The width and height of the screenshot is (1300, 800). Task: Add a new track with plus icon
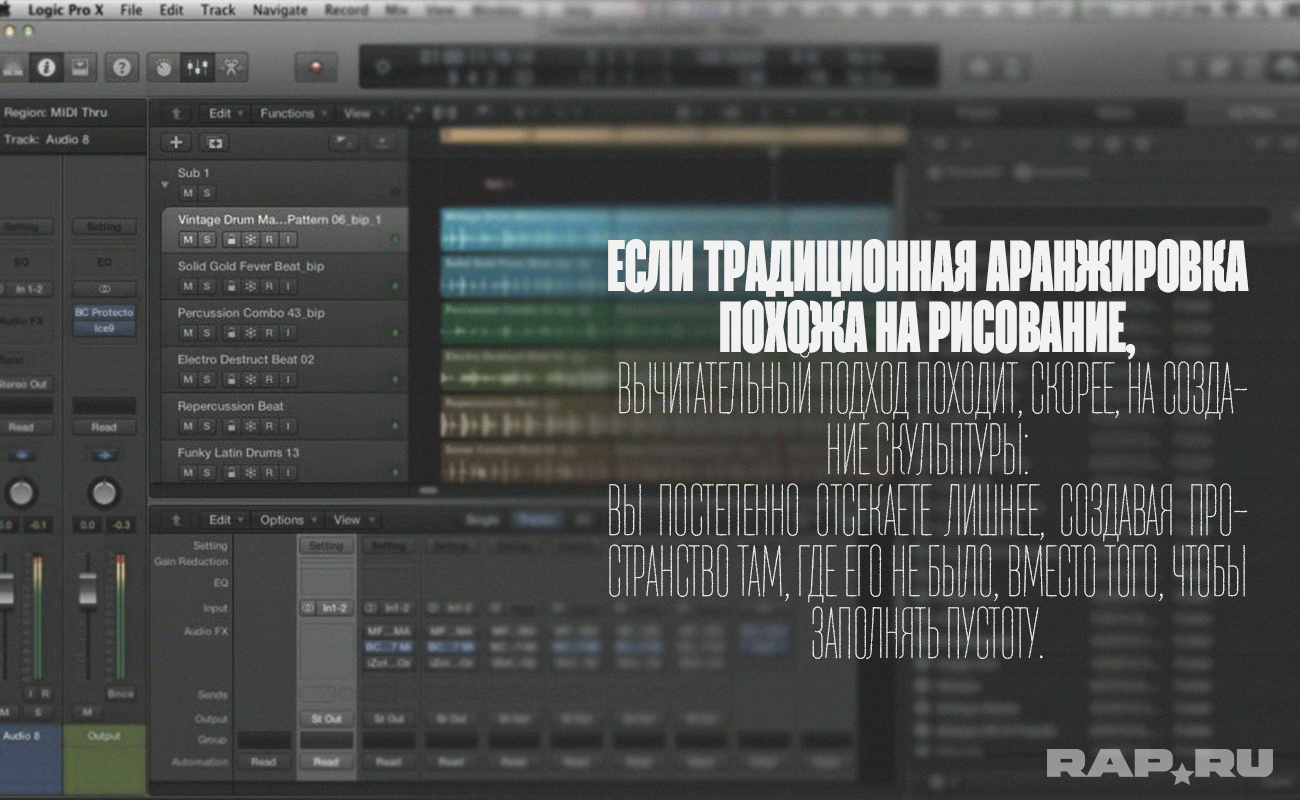point(176,143)
